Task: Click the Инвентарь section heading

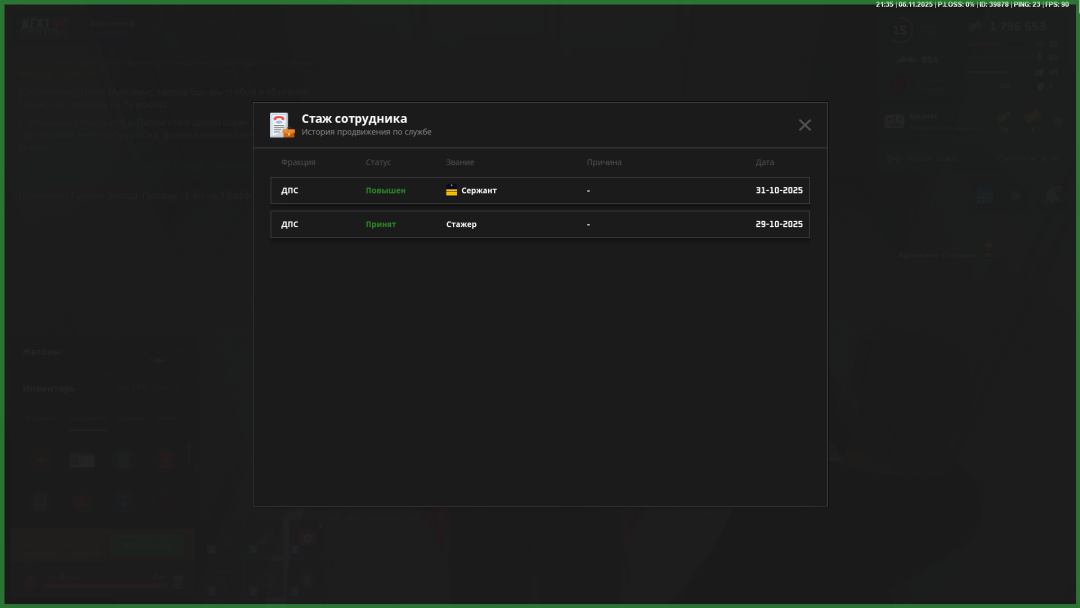Action: [49, 388]
